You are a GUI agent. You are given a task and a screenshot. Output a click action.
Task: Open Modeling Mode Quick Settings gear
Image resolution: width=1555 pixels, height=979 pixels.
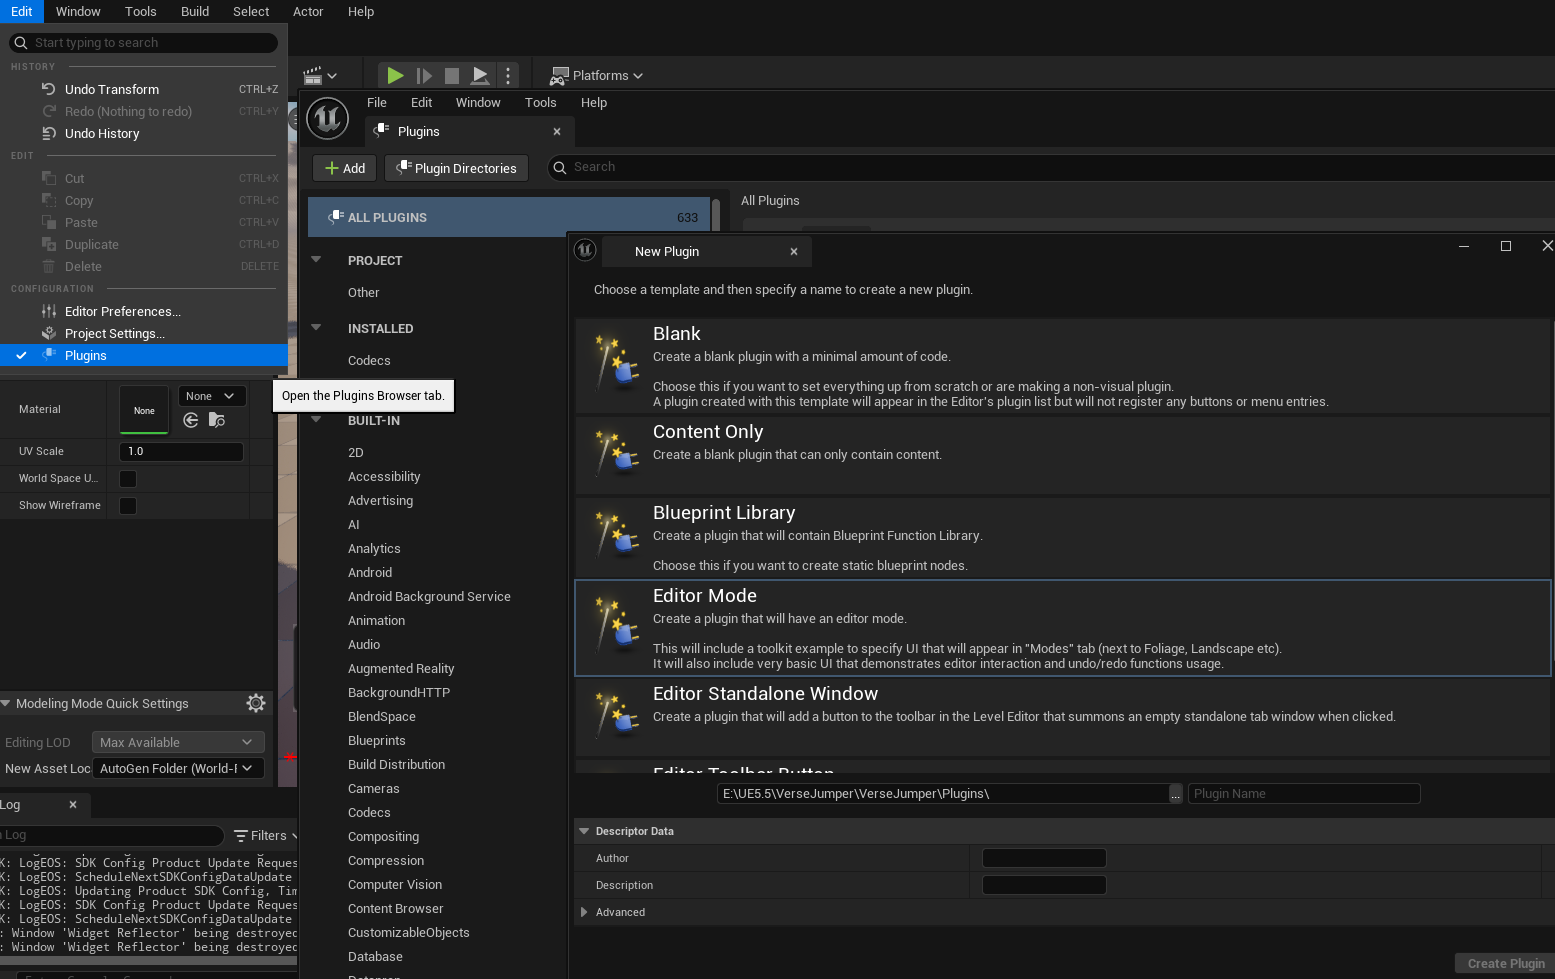(x=256, y=703)
